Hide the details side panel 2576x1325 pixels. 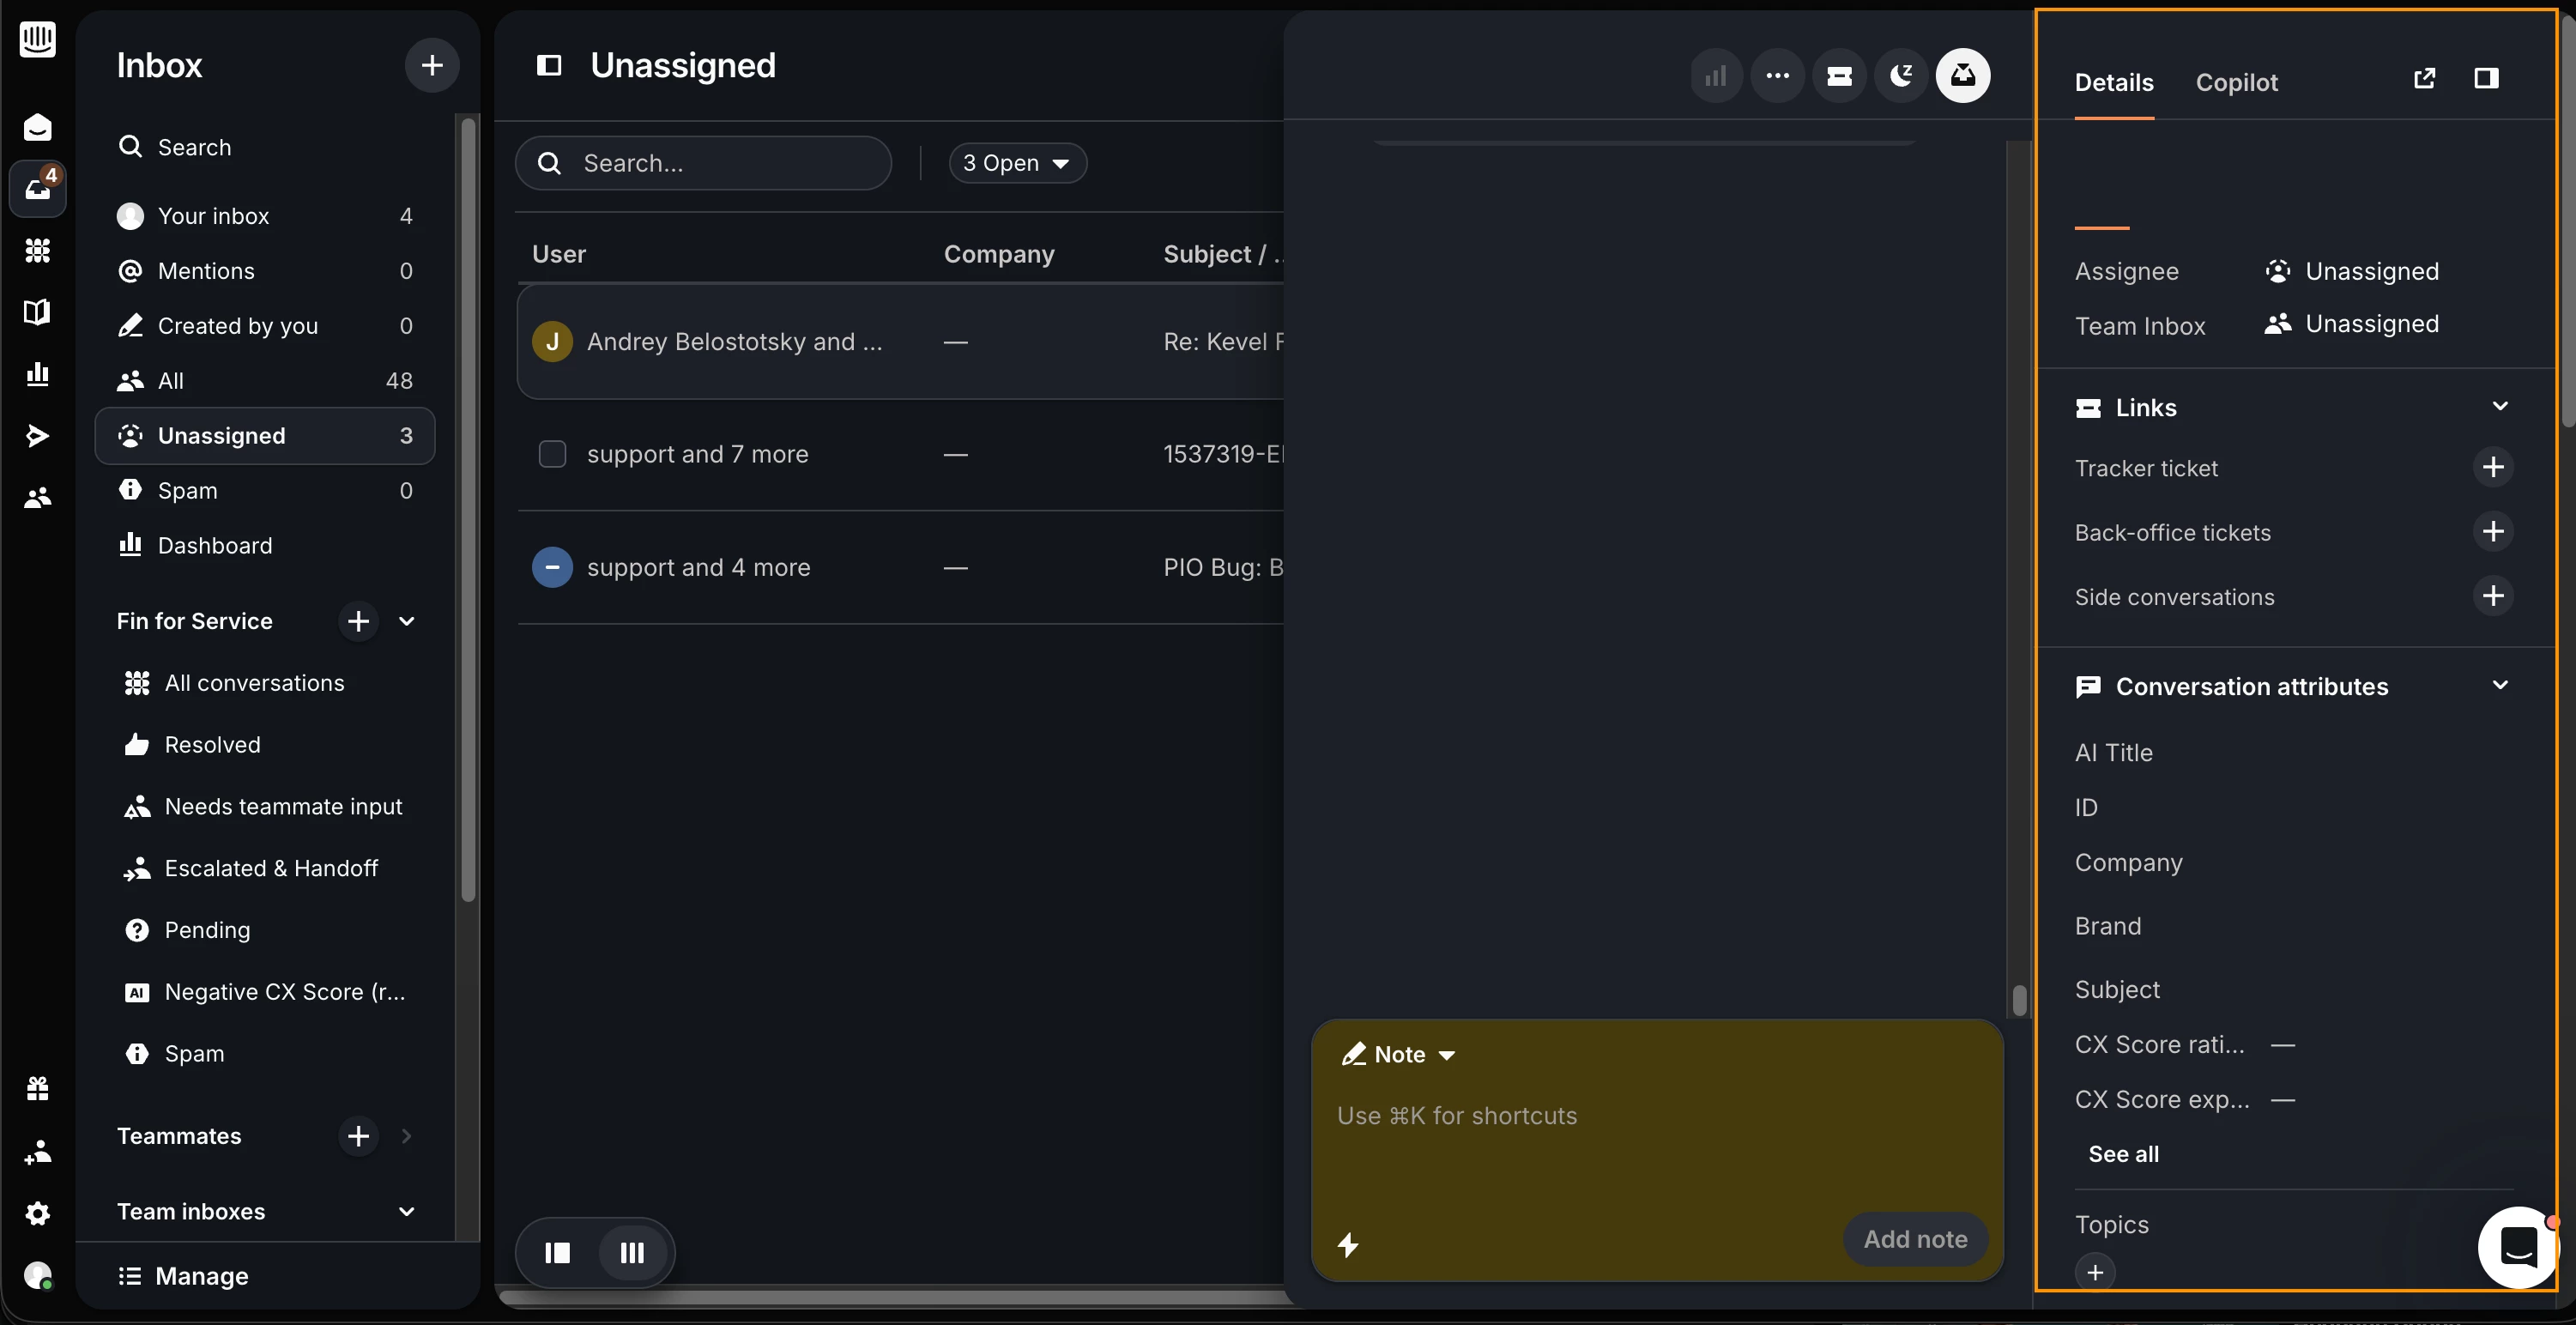coord(2486,78)
